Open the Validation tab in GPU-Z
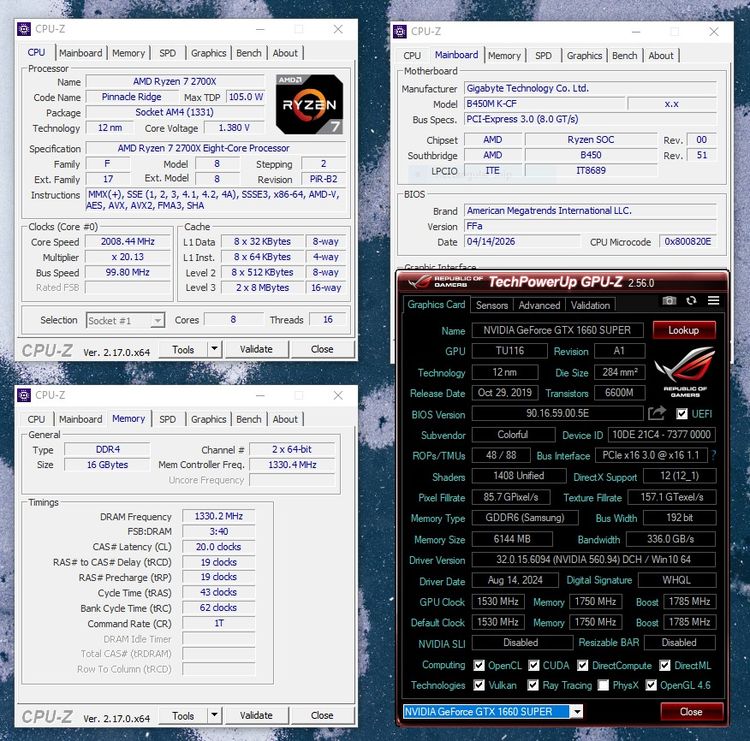This screenshot has height=741, width=750. point(590,305)
